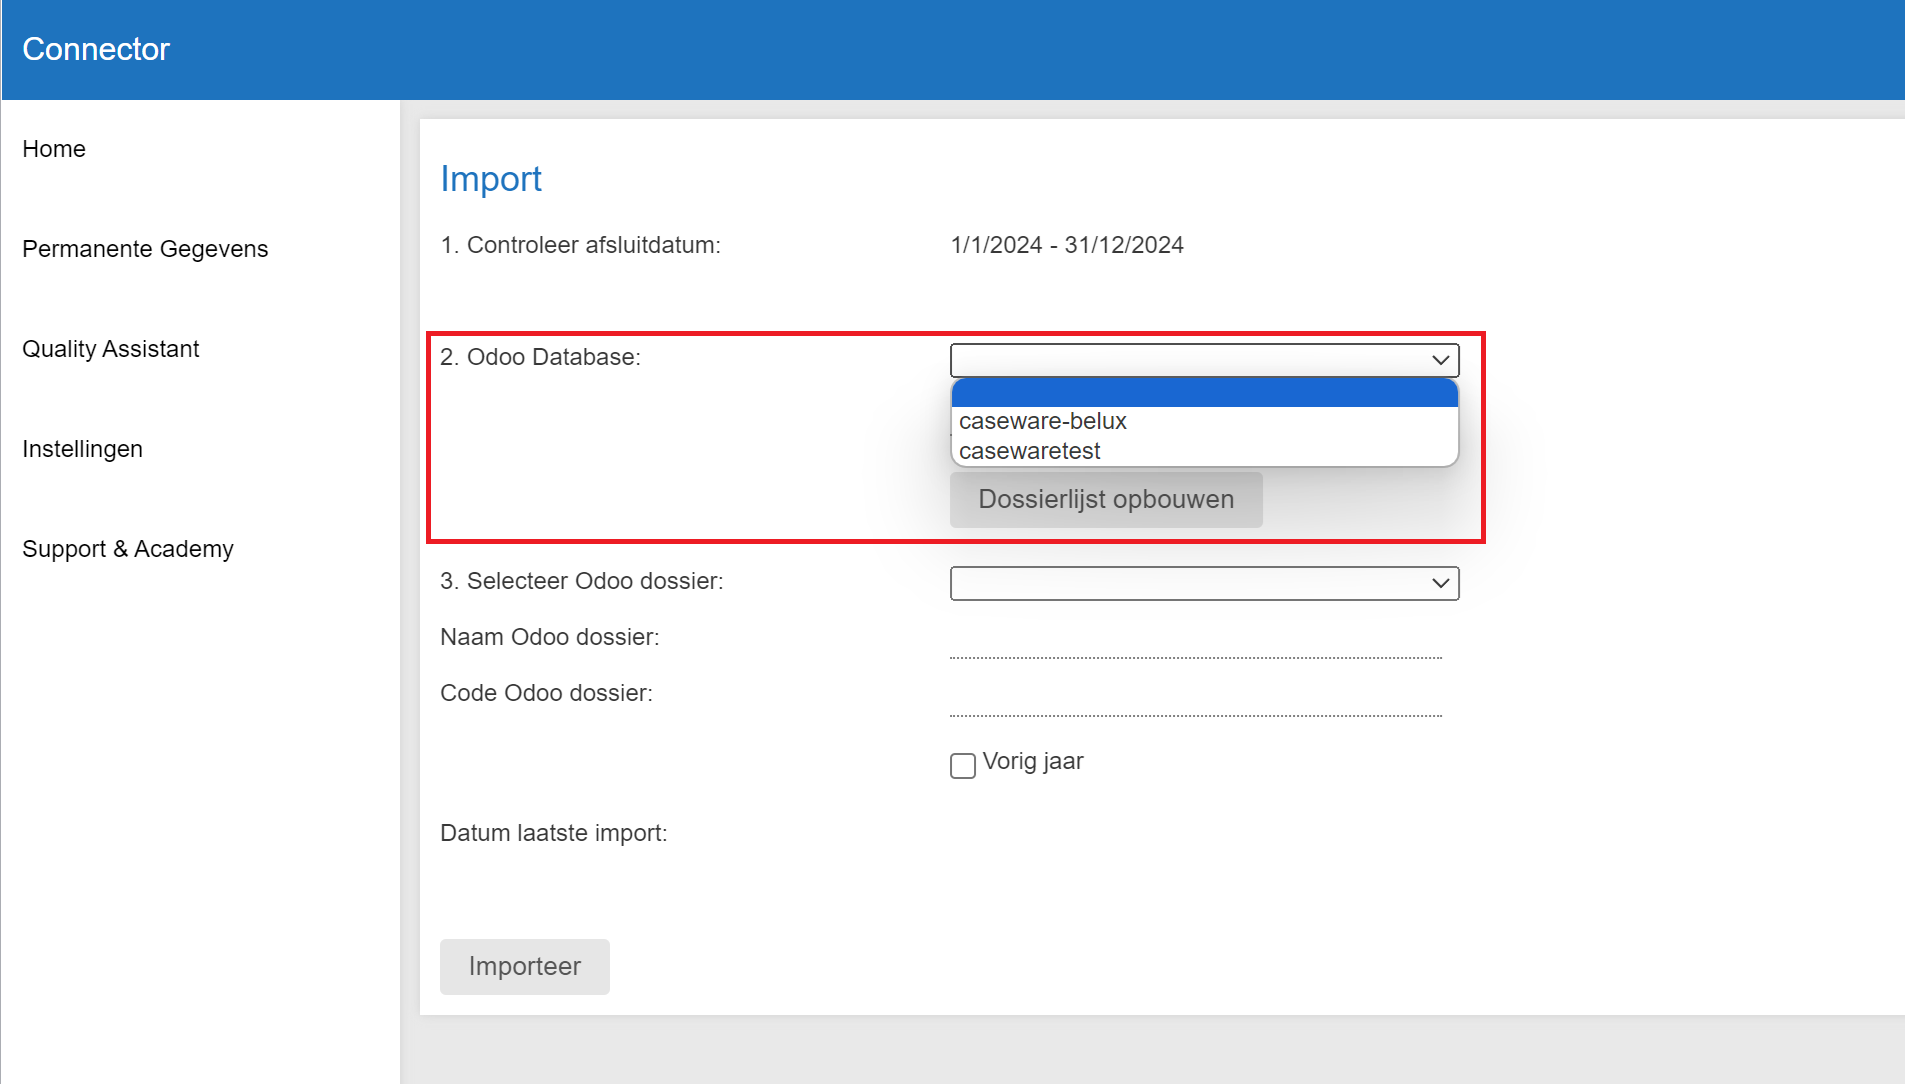Image resolution: width=1905 pixels, height=1084 pixels.
Task: Focus the Code Odoo dossier field
Action: coord(1195,702)
